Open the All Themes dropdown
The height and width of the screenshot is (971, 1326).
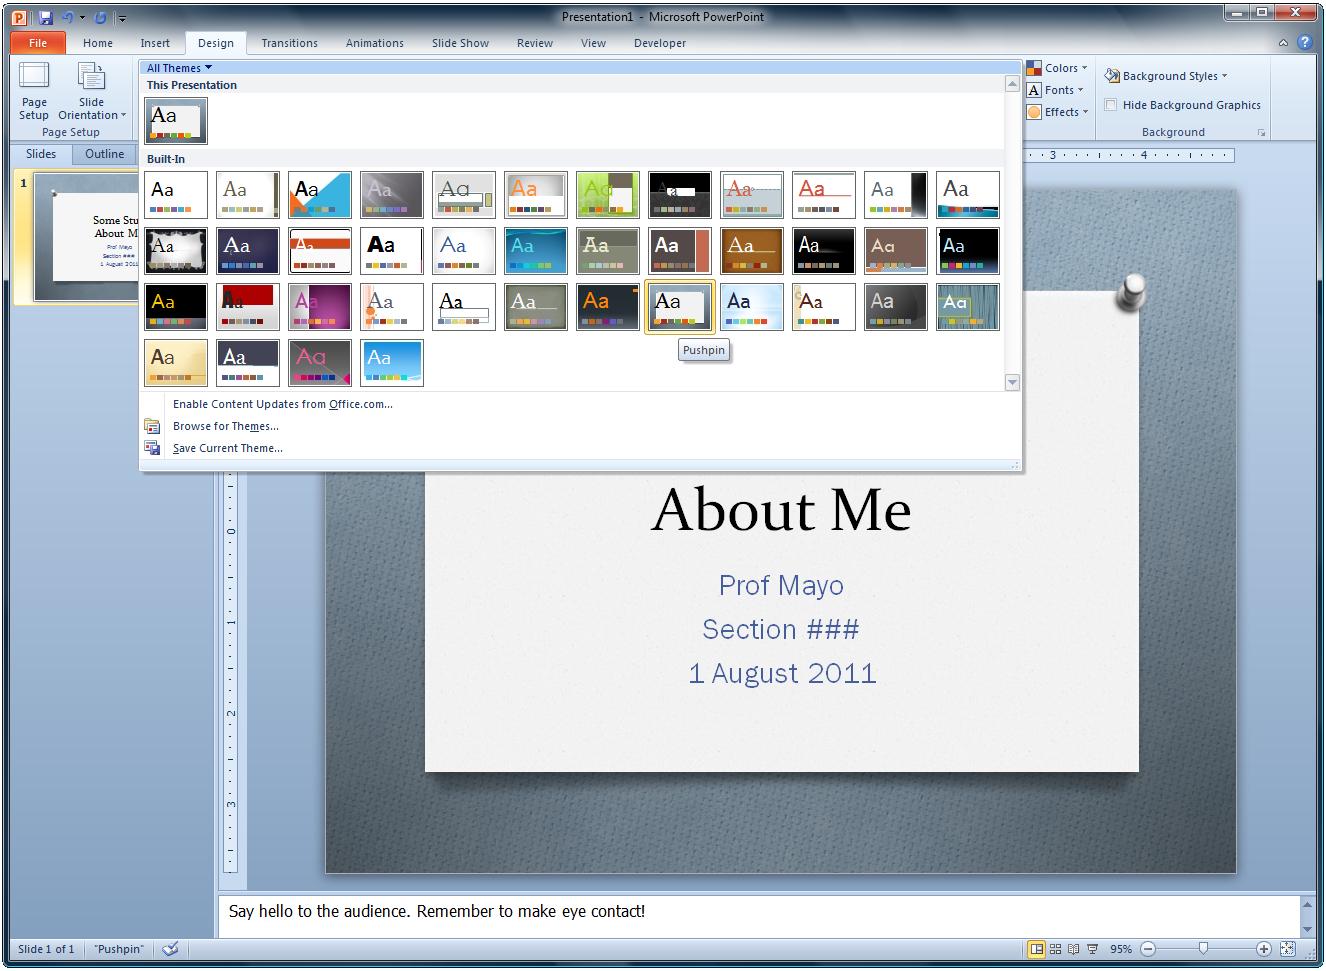179,67
